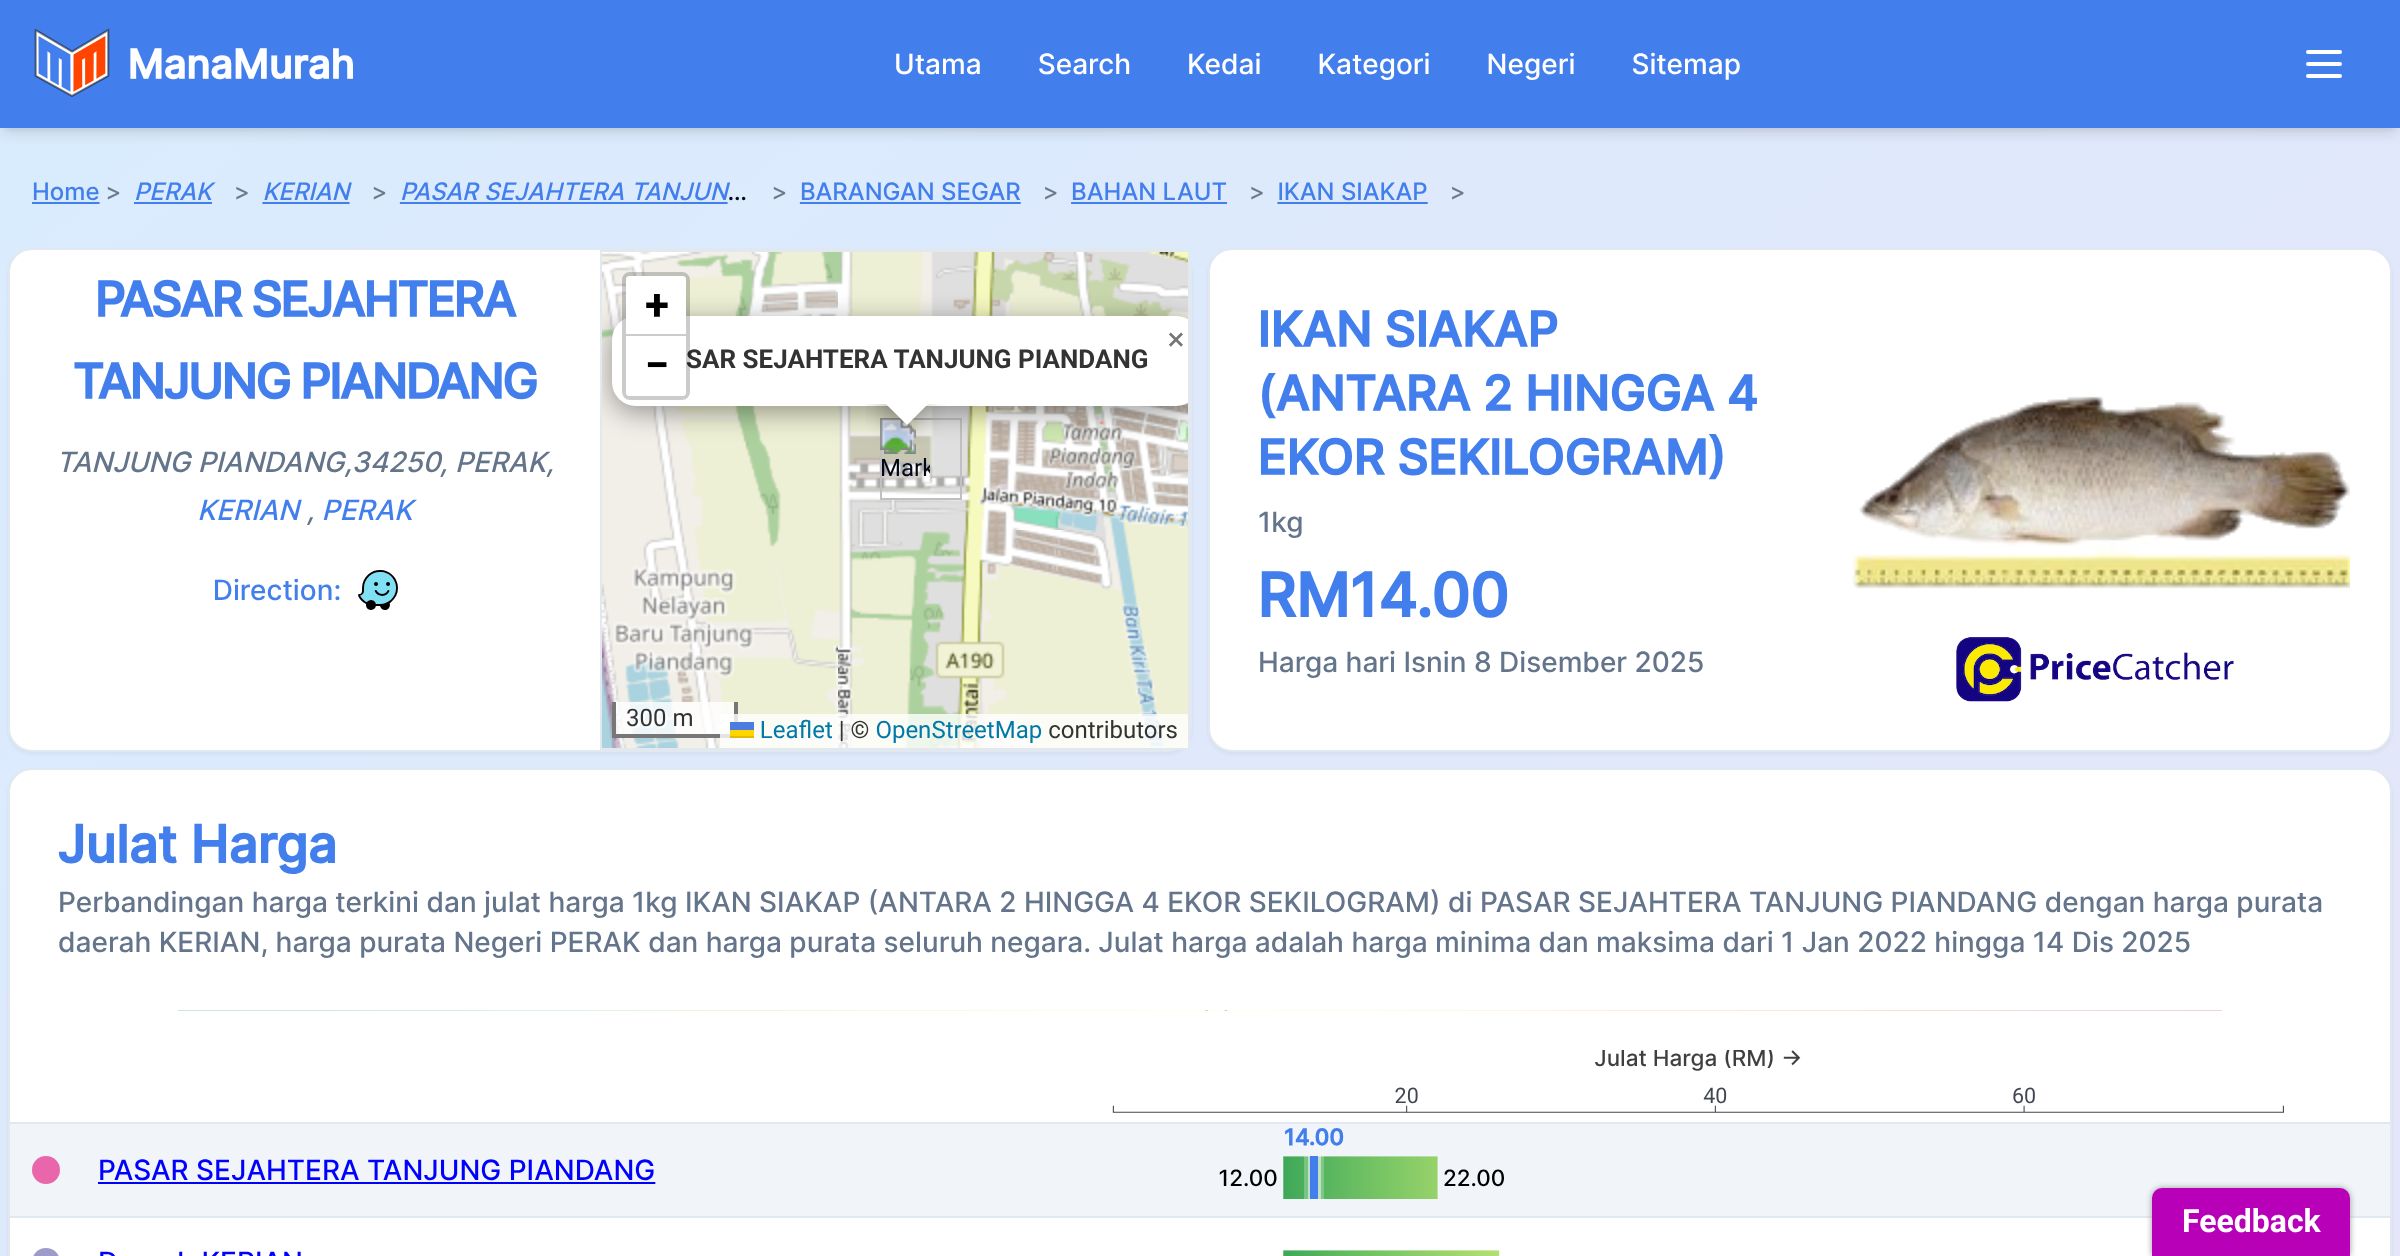Open the Kategori menu item
The height and width of the screenshot is (1256, 2400).
tap(1373, 64)
